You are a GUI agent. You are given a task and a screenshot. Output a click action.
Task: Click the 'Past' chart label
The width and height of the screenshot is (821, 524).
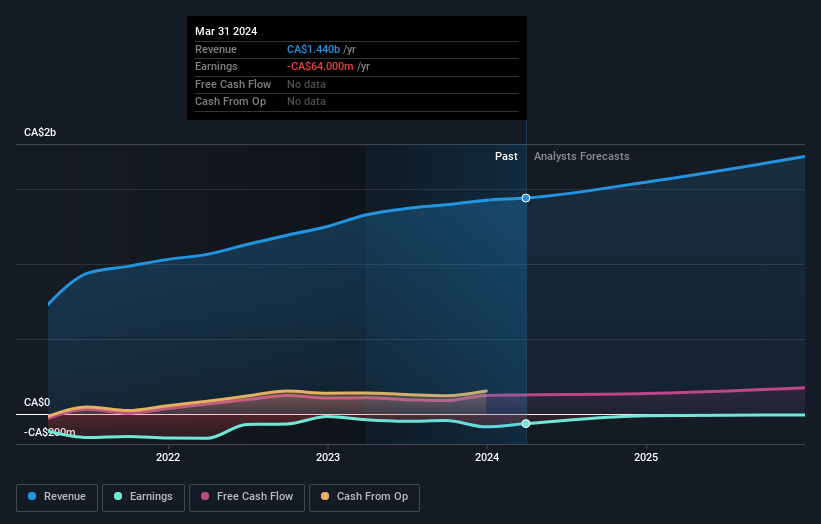(506, 156)
